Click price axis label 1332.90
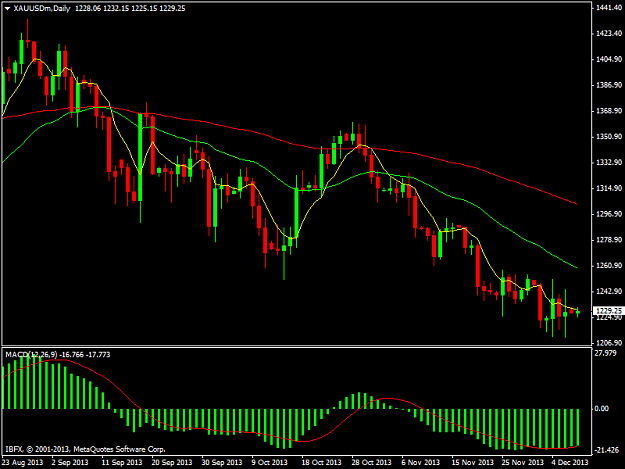625x469 pixels. point(609,162)
